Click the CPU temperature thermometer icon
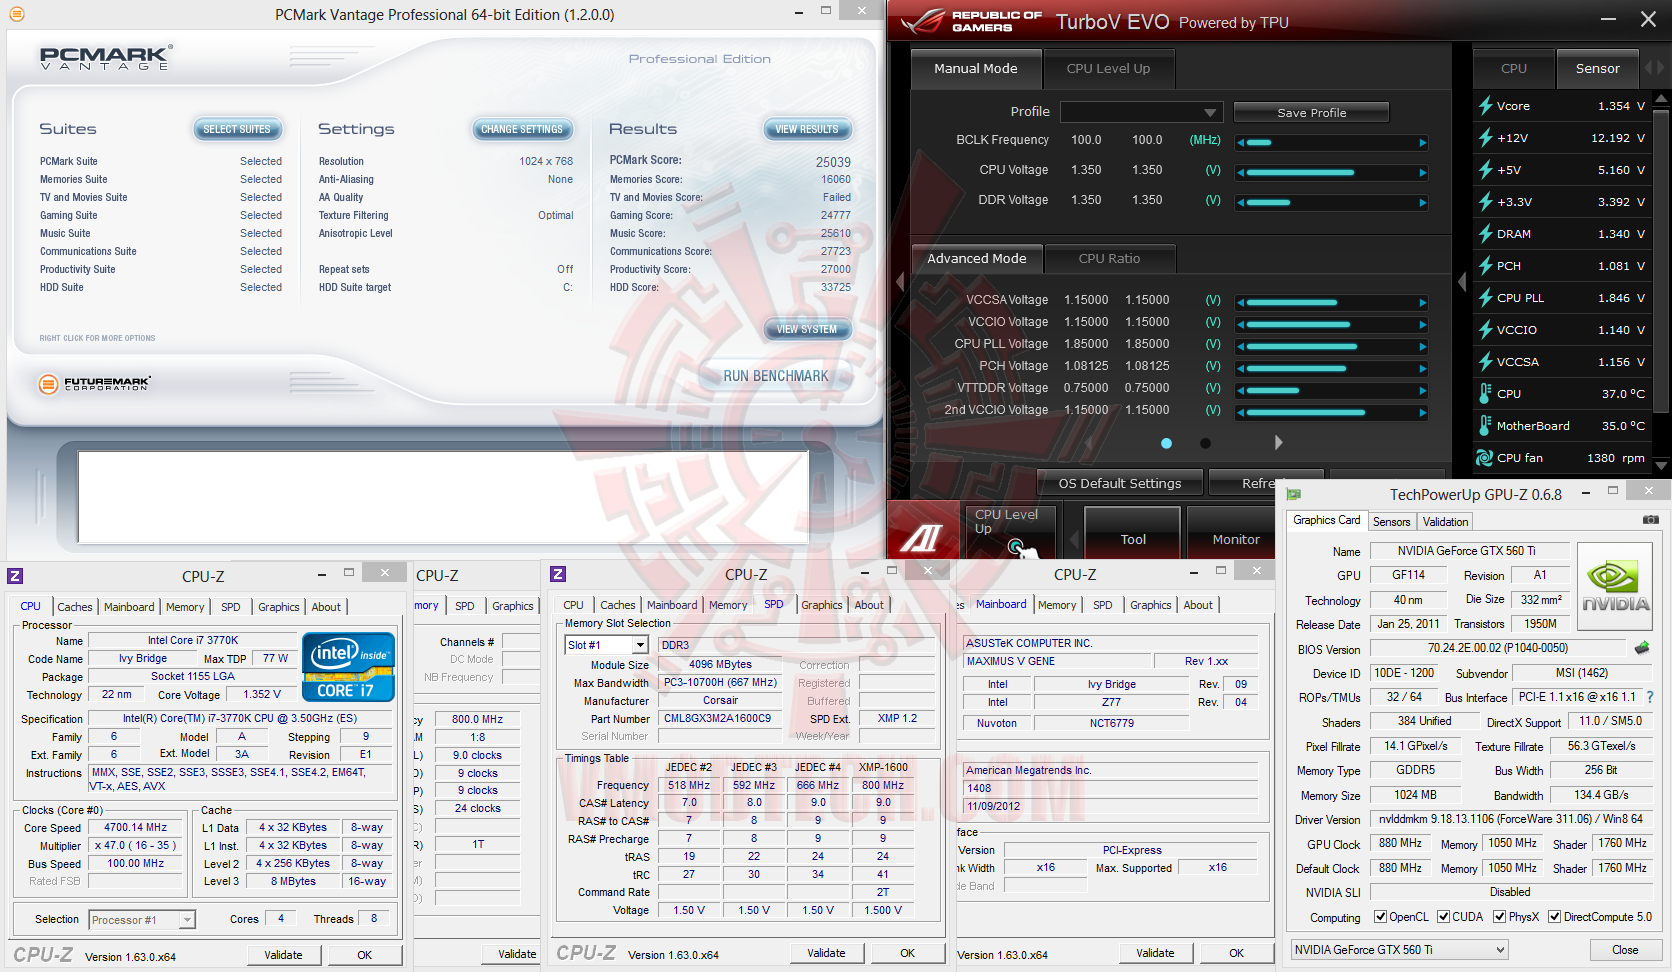Viewport: 1672px width, 972px height. [1486, 394]
